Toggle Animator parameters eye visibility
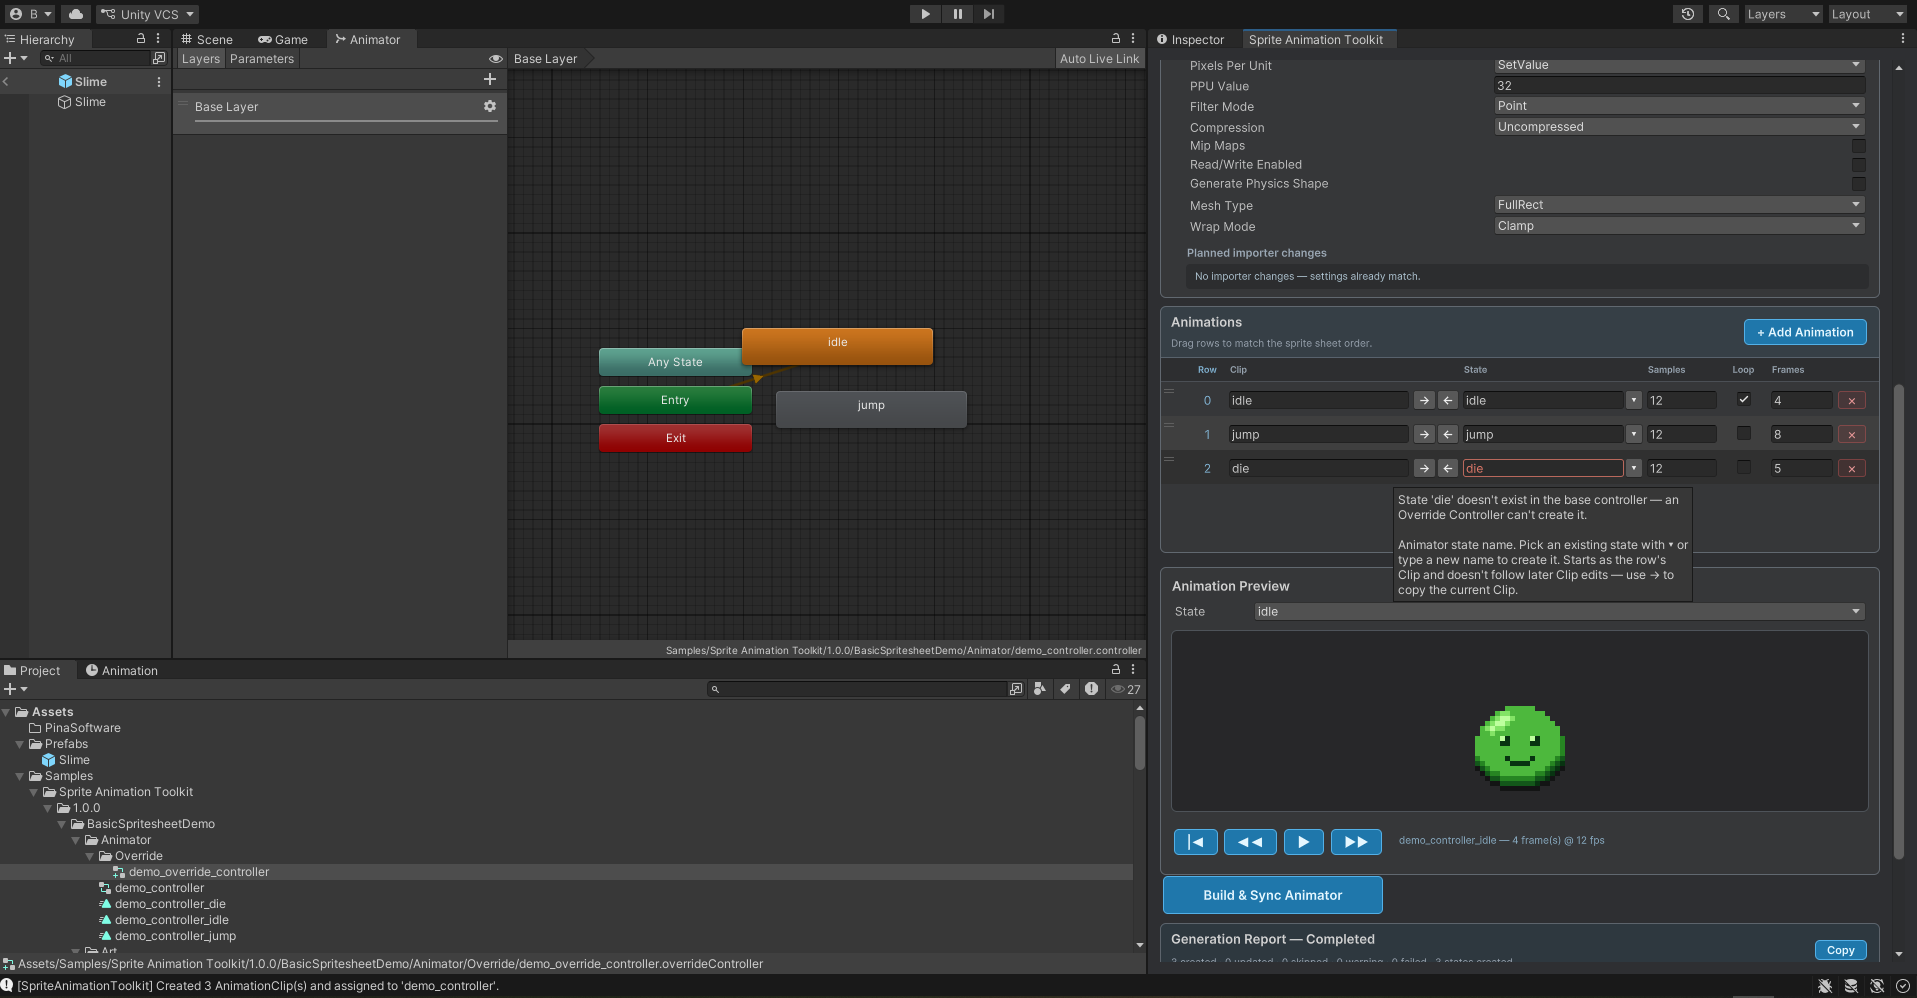This screenshot has width=1917, height=998. (495, 59)
